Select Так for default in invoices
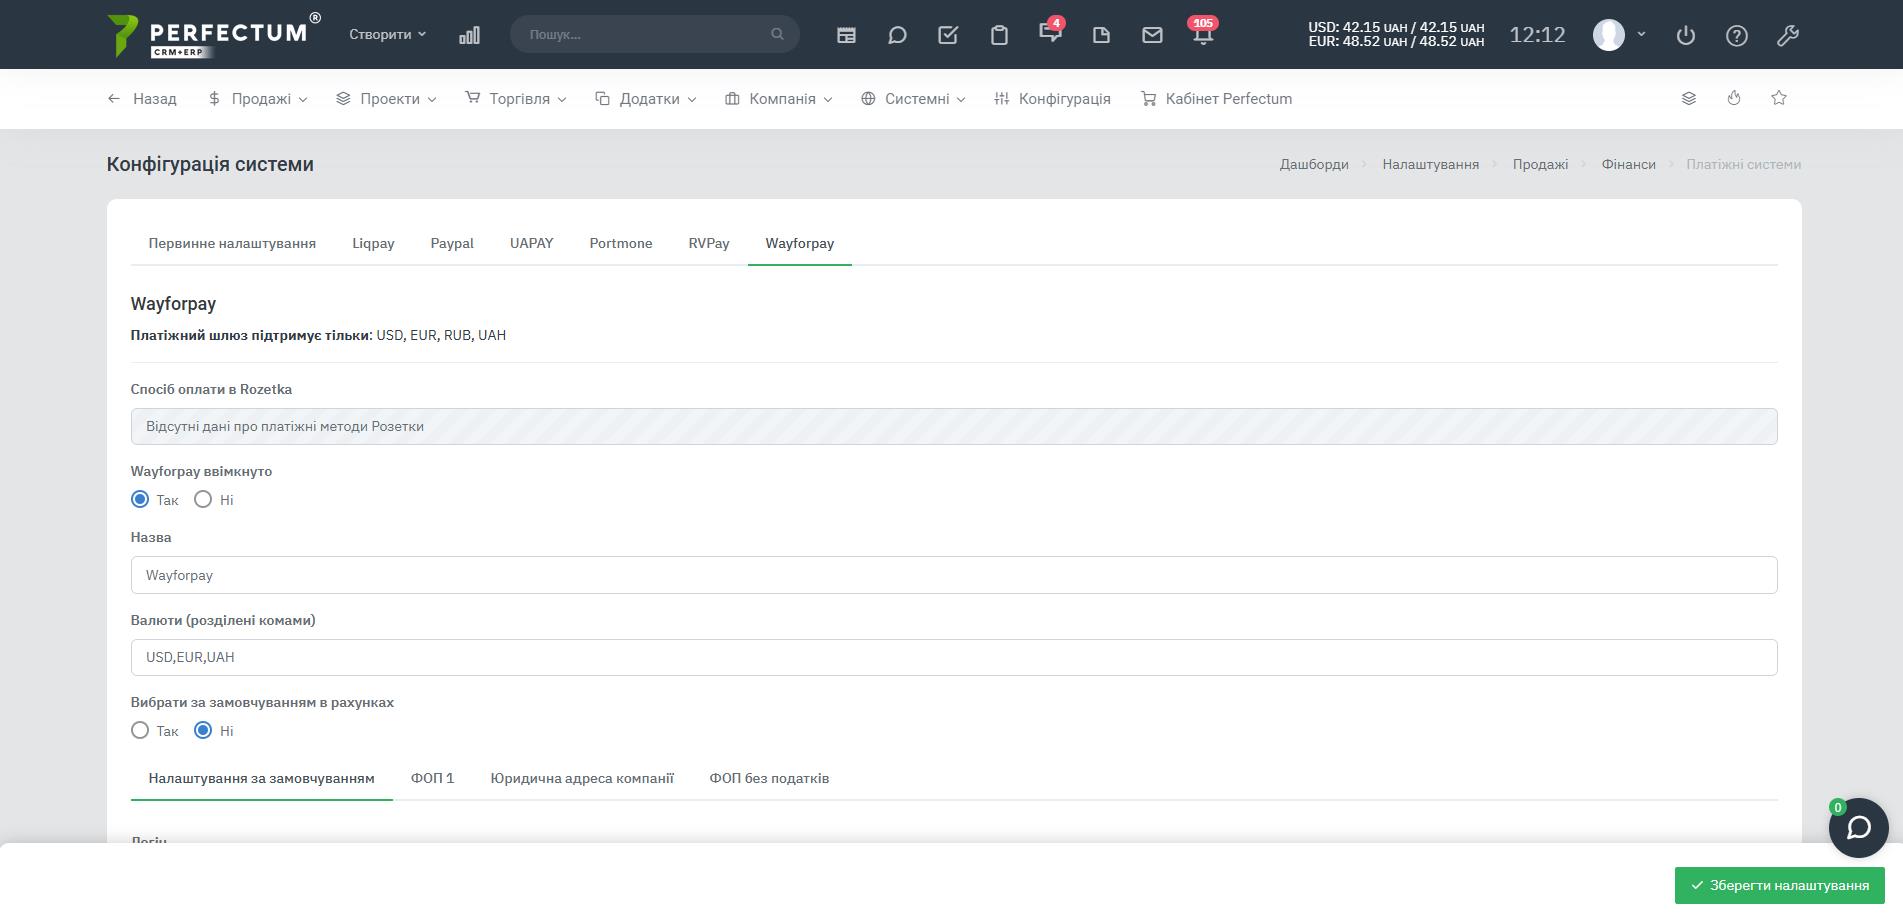 140,730
